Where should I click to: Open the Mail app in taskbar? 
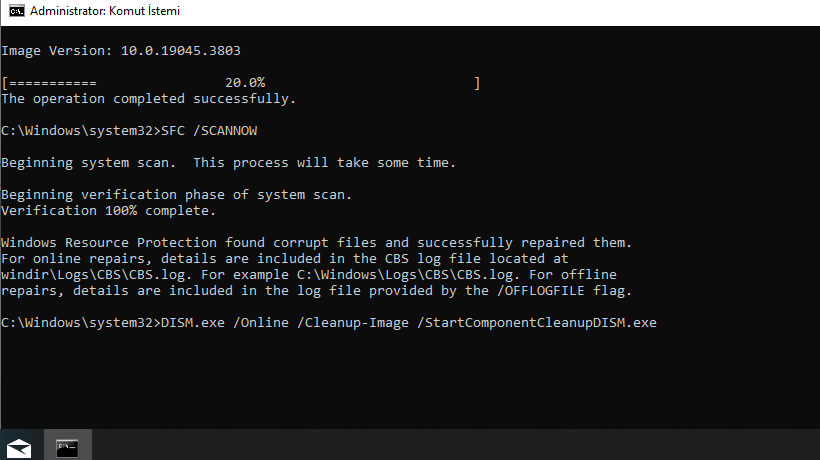coord(19,445)
